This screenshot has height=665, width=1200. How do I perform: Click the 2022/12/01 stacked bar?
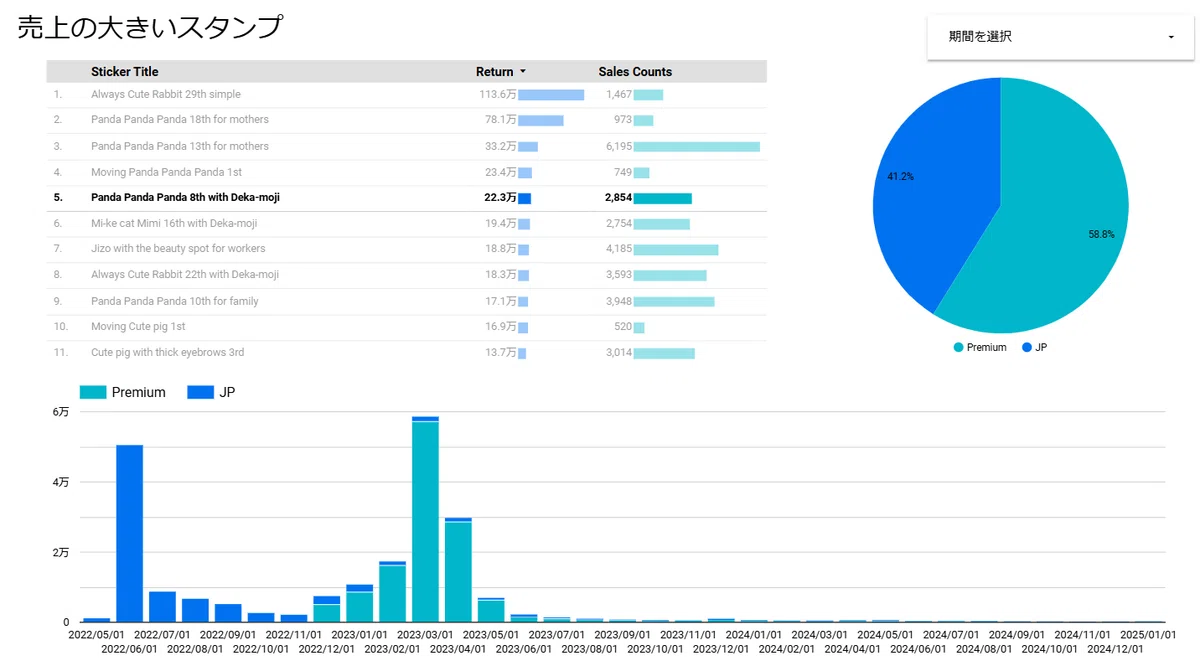[x=326, y=609]
